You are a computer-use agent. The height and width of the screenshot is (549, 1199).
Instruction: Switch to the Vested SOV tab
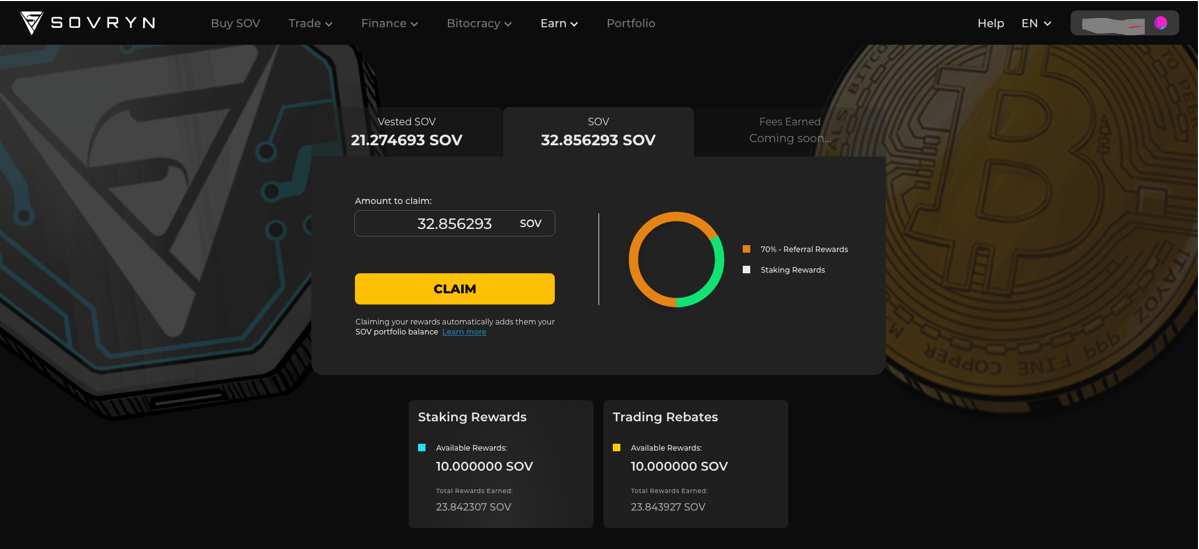click(407, 132)
